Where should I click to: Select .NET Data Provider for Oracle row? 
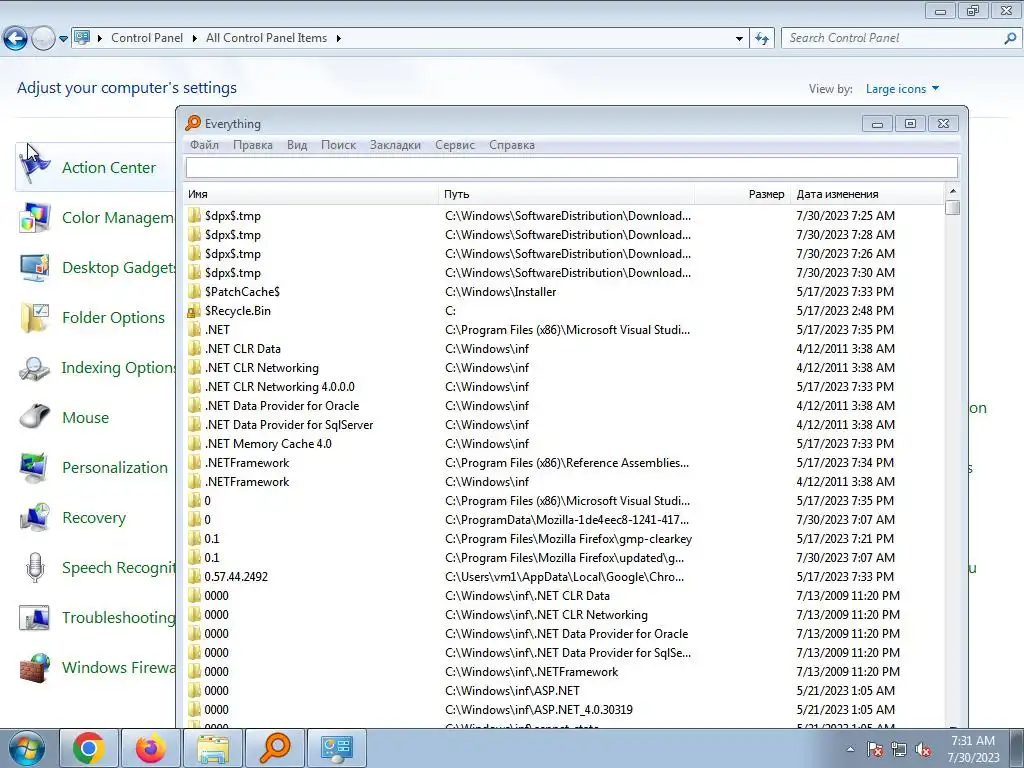(565, 406)
